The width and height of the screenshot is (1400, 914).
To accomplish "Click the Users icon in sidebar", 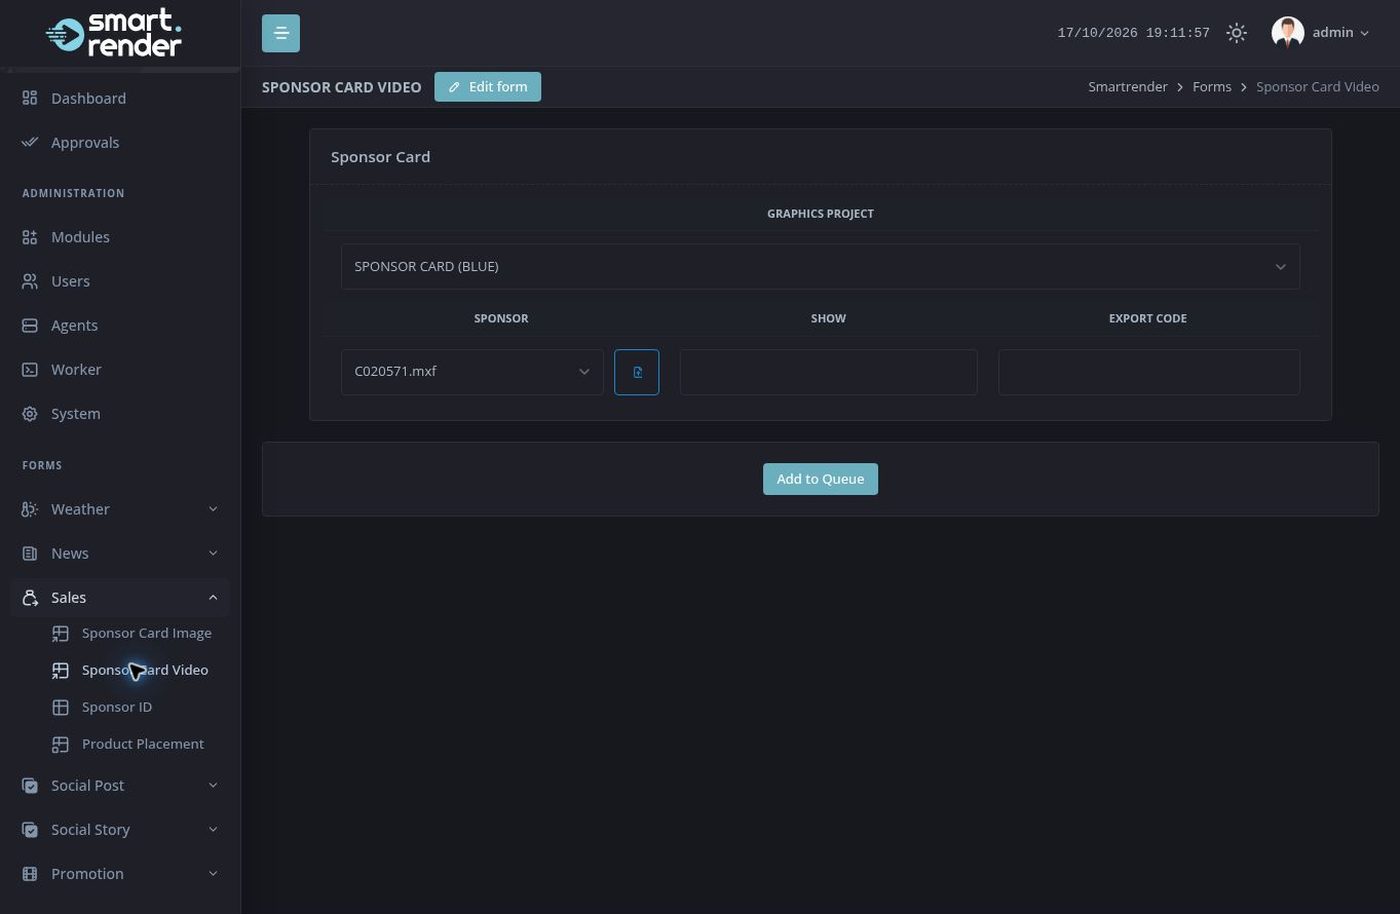I will pos(30,281).
